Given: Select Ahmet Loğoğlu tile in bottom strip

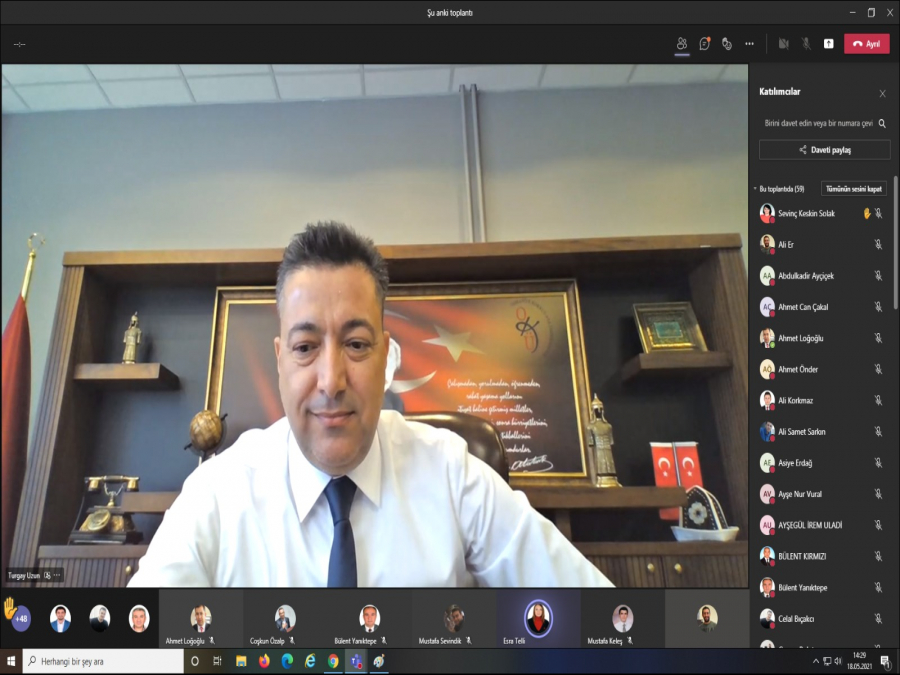Looking at the screenshot, I should pos(201,619).
